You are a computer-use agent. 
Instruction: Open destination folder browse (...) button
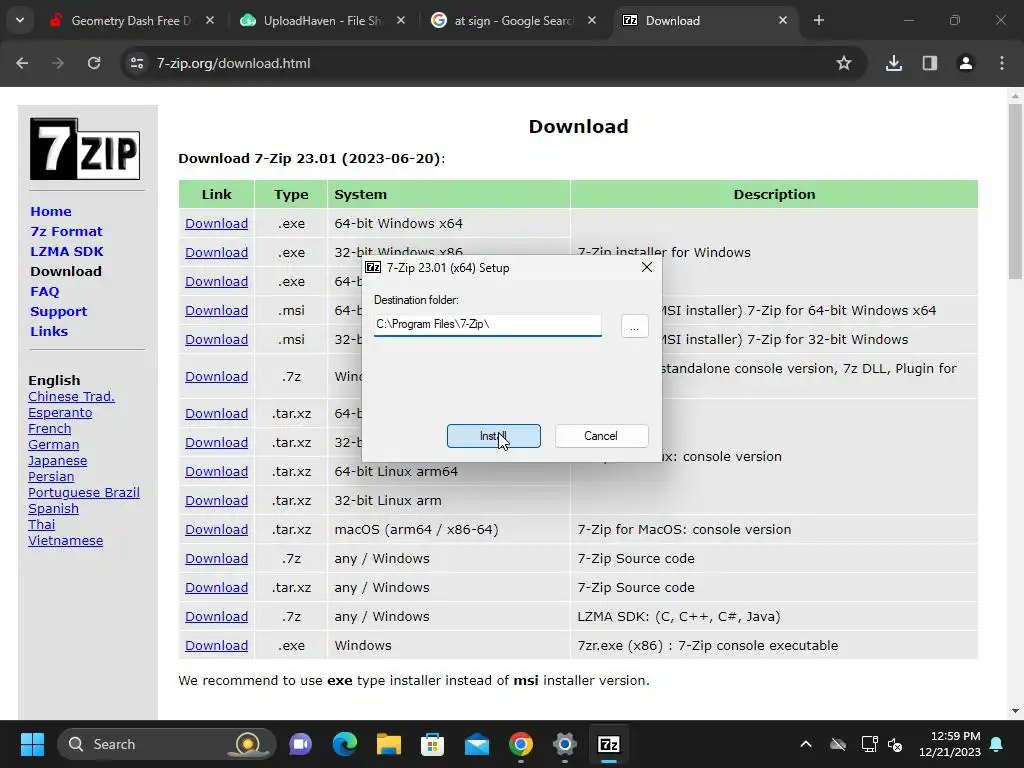(x=634, y=326)
